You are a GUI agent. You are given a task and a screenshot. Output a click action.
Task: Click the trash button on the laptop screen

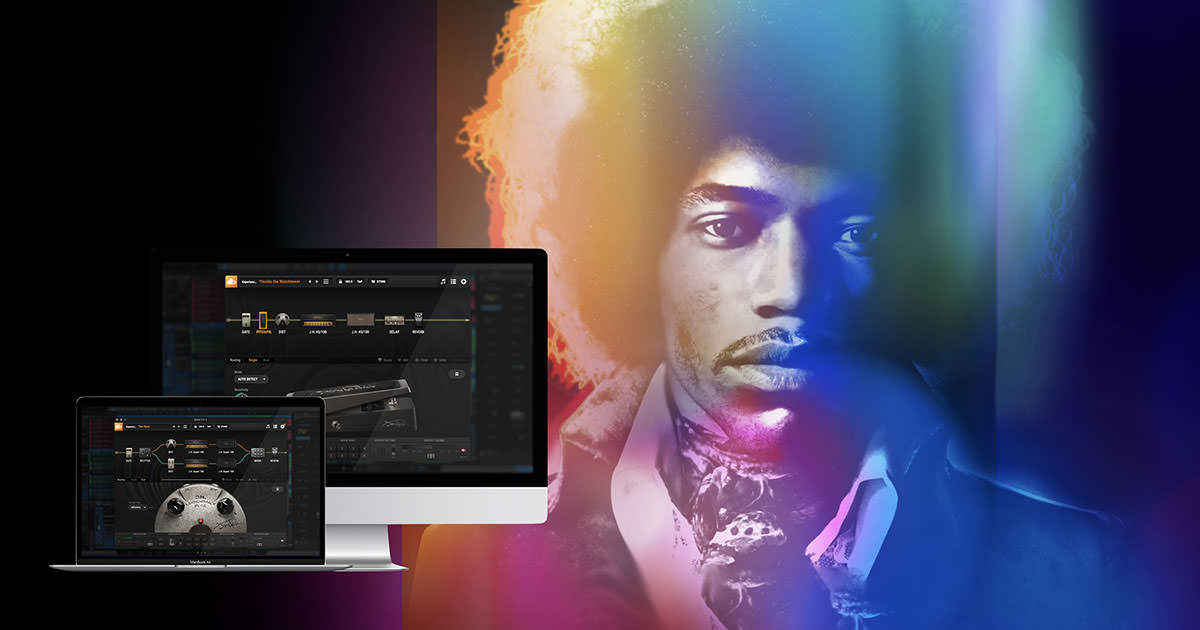[277, 489]
